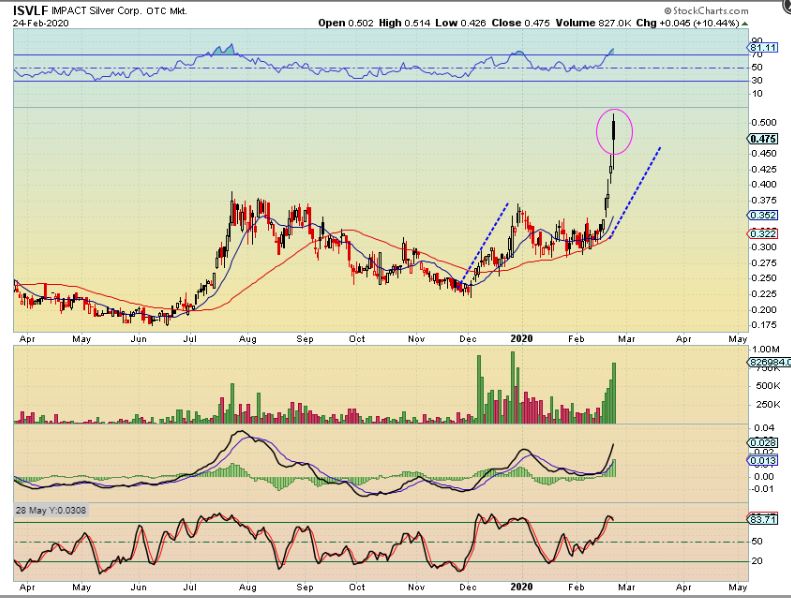
Task: Click the IMPACT Silver Corp. company name
Action: (x=97, y=11)
